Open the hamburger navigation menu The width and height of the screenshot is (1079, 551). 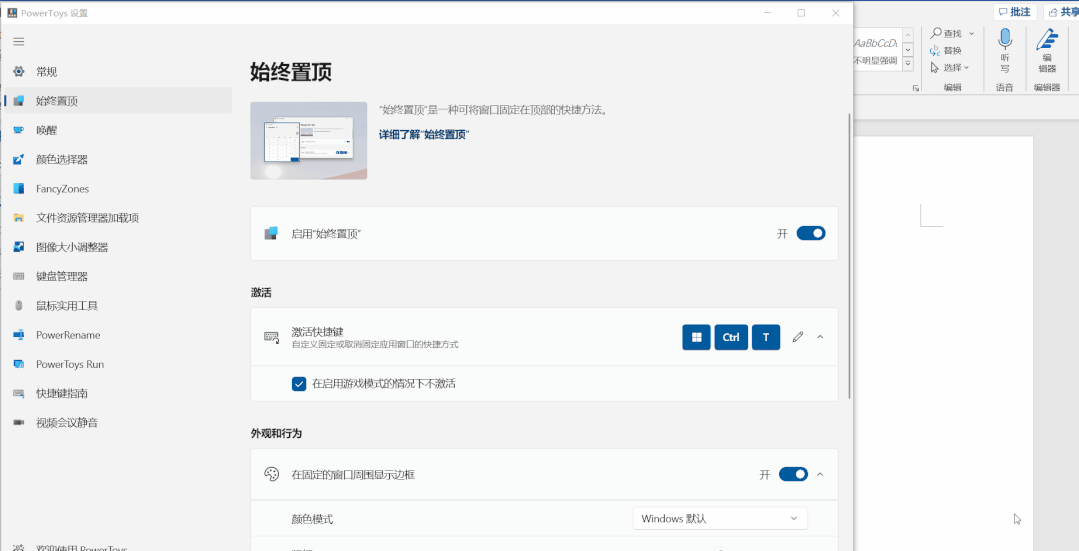[x=19, y=42]
